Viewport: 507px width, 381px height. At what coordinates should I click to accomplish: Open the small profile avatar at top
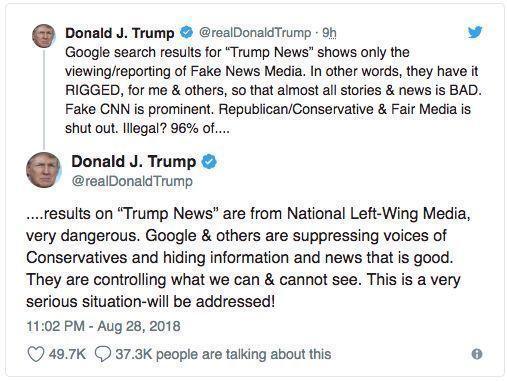pos(44,36)
